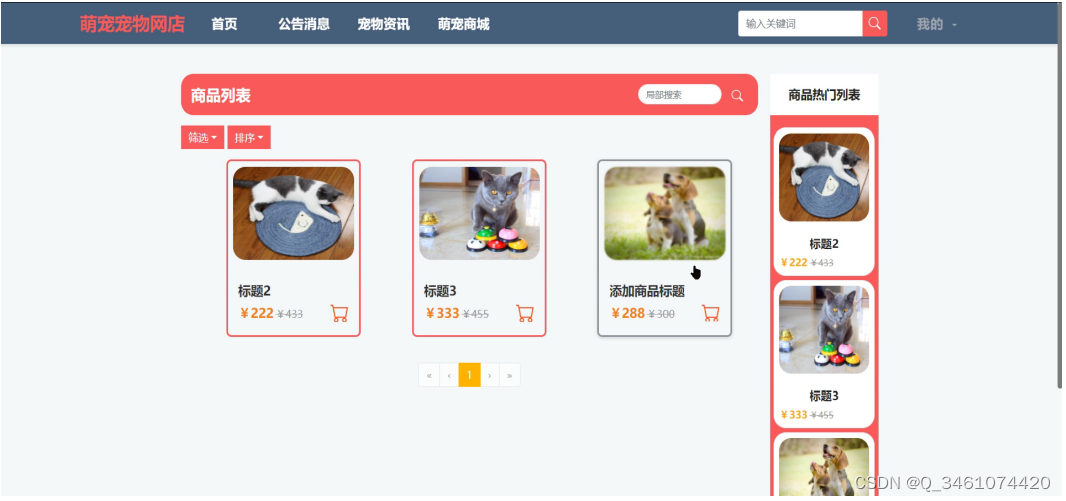
Task: Go to previous page using ‹ pagination arrow
Action: click(449, 375)
